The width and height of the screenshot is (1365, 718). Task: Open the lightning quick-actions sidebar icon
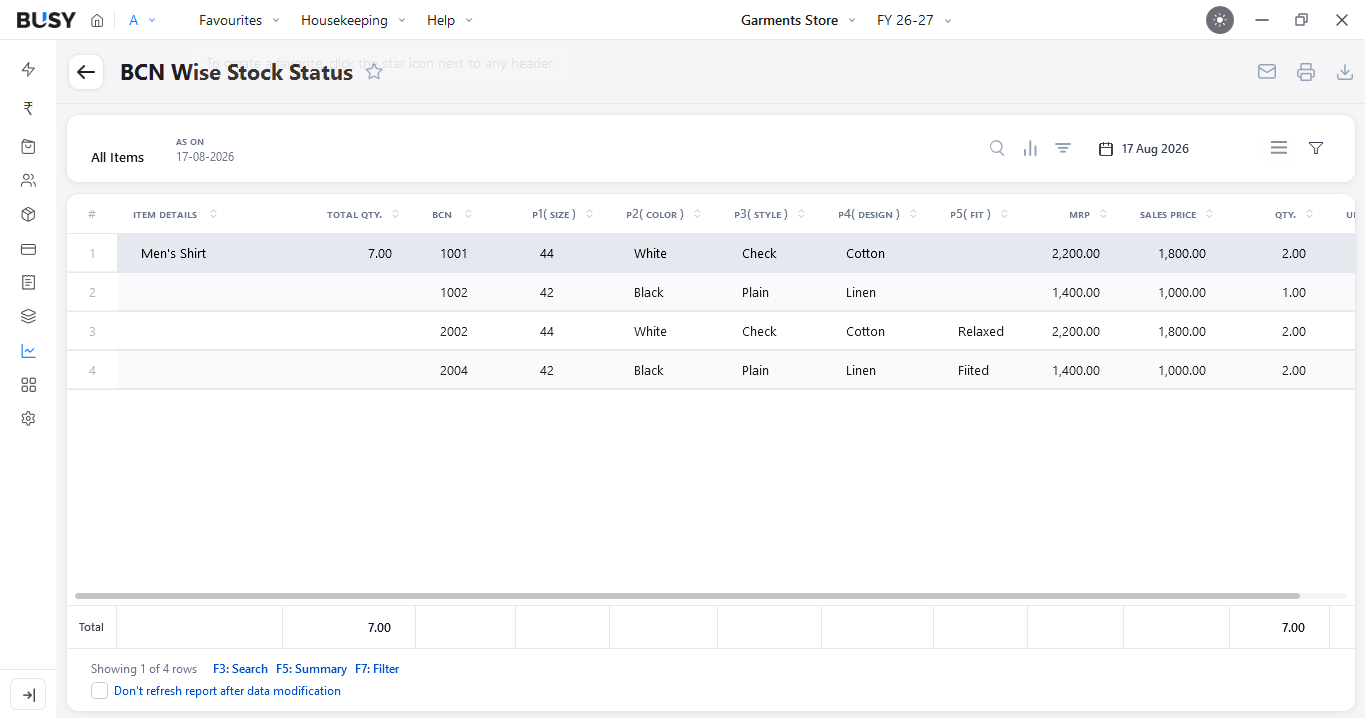pyautogui.click(x=28, y=69)
